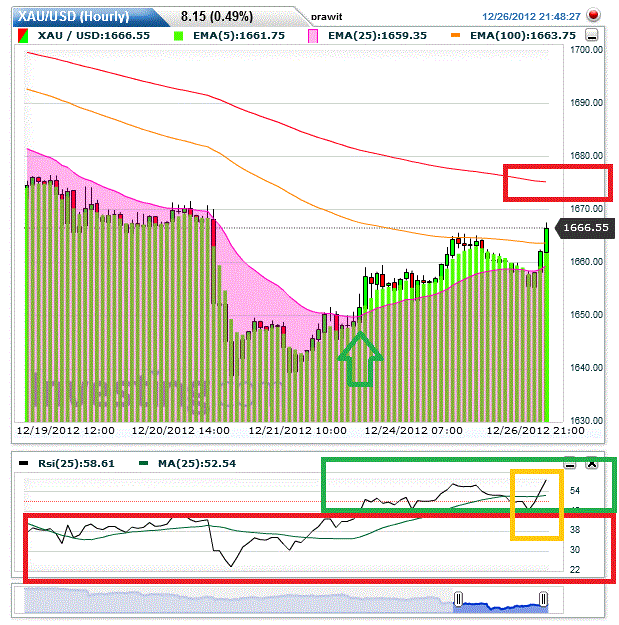The height and width of the screenshot is (625, 619).
Task: Click the XAU/USD red-green candle legend icon
Action: click(x=24, y=35)
